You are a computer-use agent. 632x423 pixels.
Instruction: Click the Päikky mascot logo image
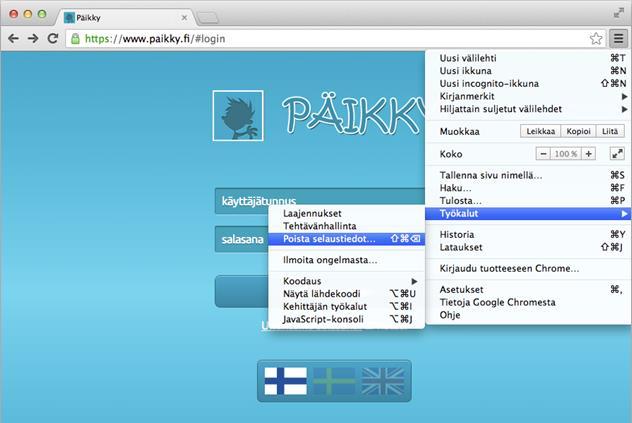[x=238, y=116]
